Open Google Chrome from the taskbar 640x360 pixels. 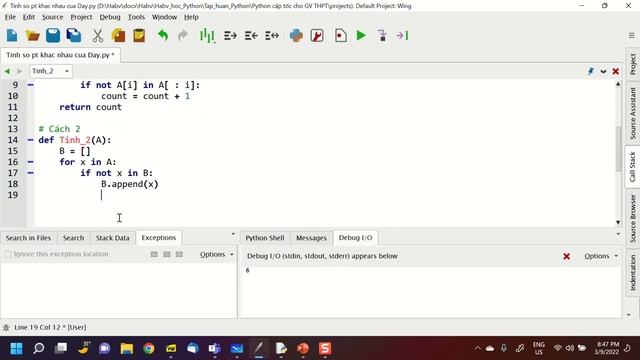[149, 349]
